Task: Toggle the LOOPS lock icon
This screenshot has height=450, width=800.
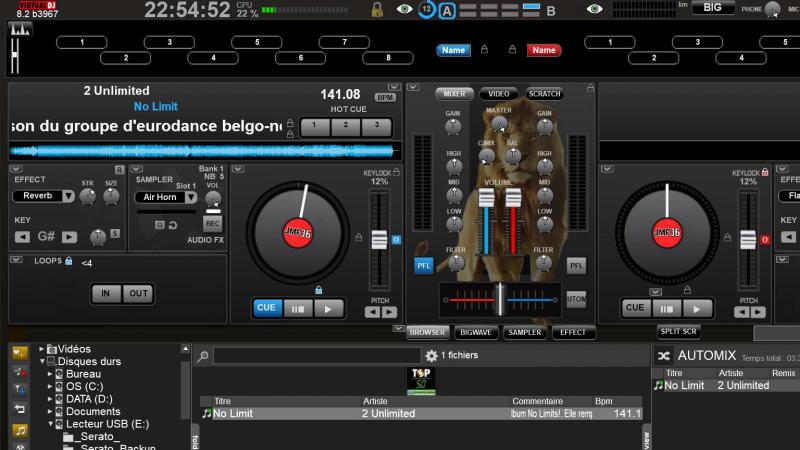Action: (x=68, y=261)
